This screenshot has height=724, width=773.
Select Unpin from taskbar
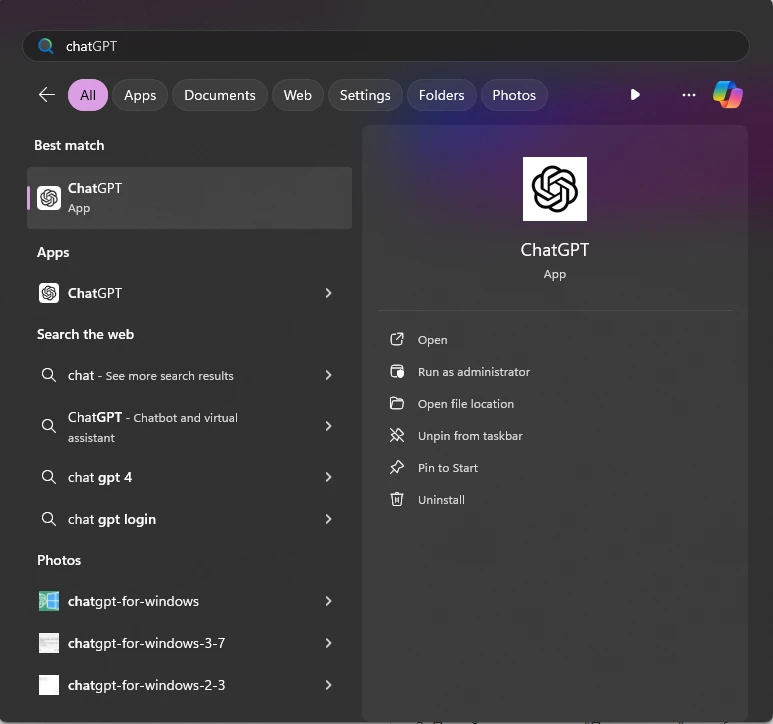point(470,436)
